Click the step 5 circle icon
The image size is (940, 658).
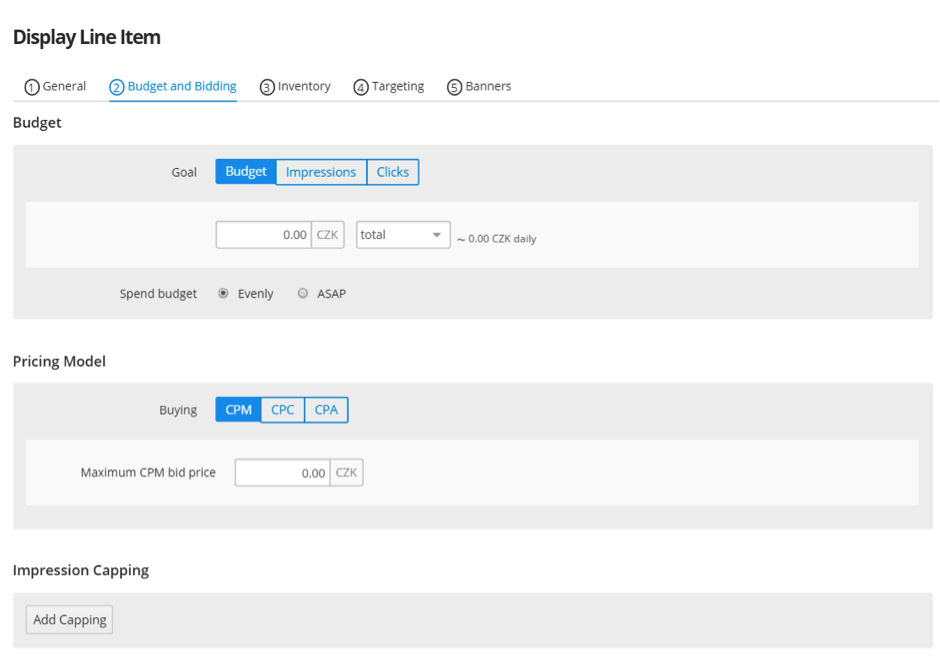(x=454, y=87)
